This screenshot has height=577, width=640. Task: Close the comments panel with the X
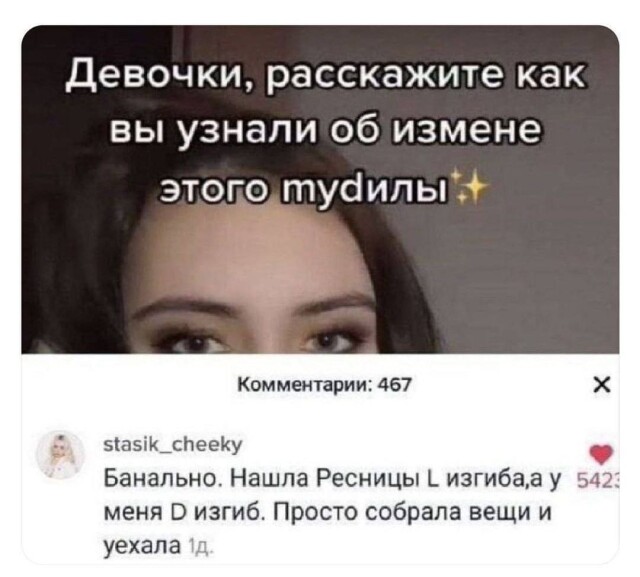tap(602, 385)
